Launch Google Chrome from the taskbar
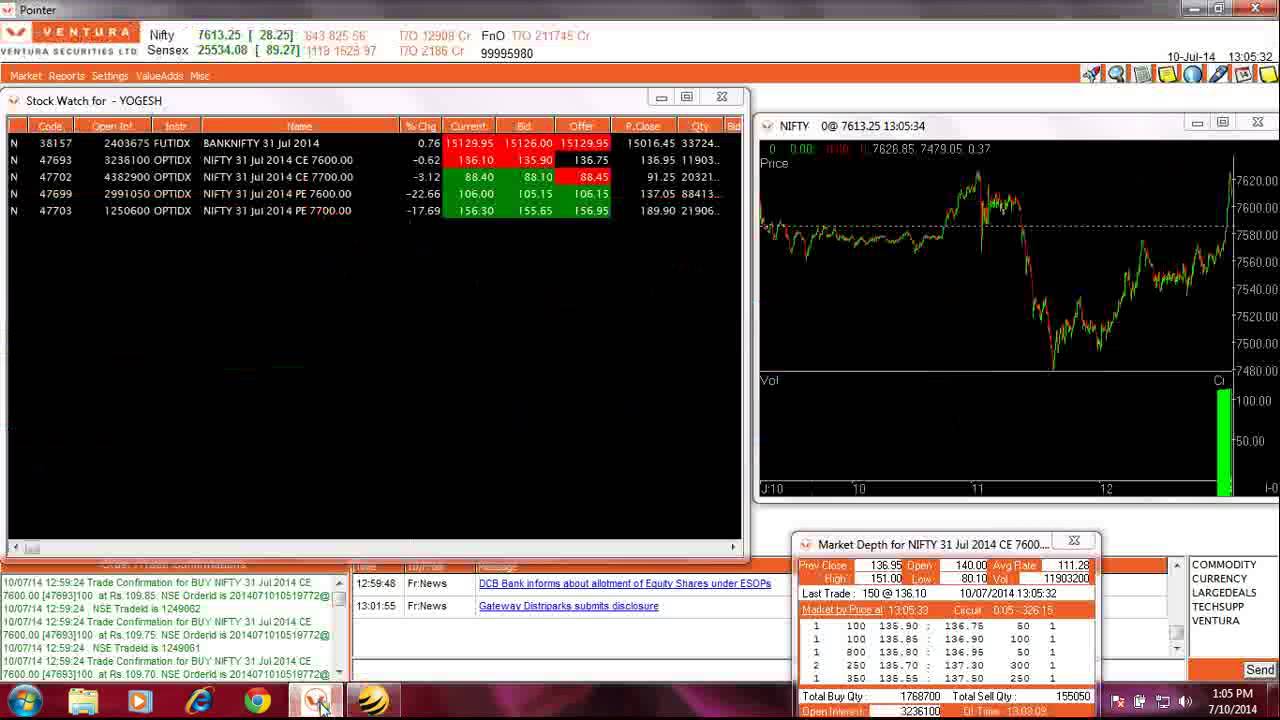The width and height of the screenshot is (1280, 720). coord(257,701)
